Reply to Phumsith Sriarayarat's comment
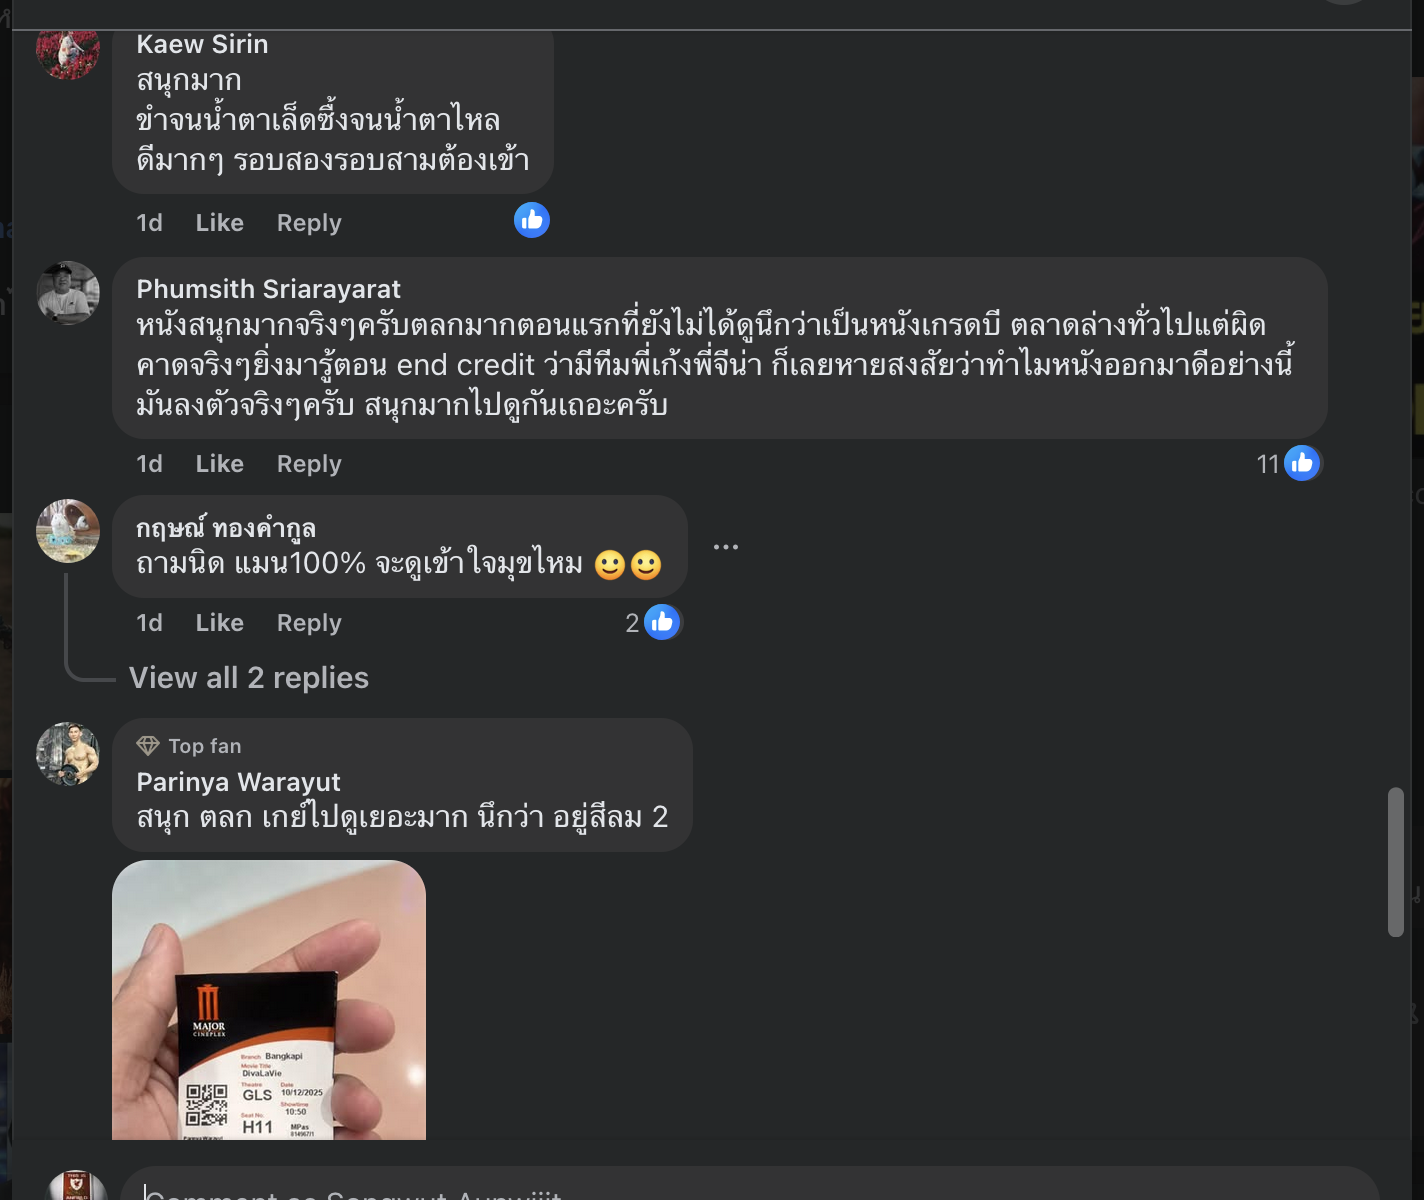 309,464
